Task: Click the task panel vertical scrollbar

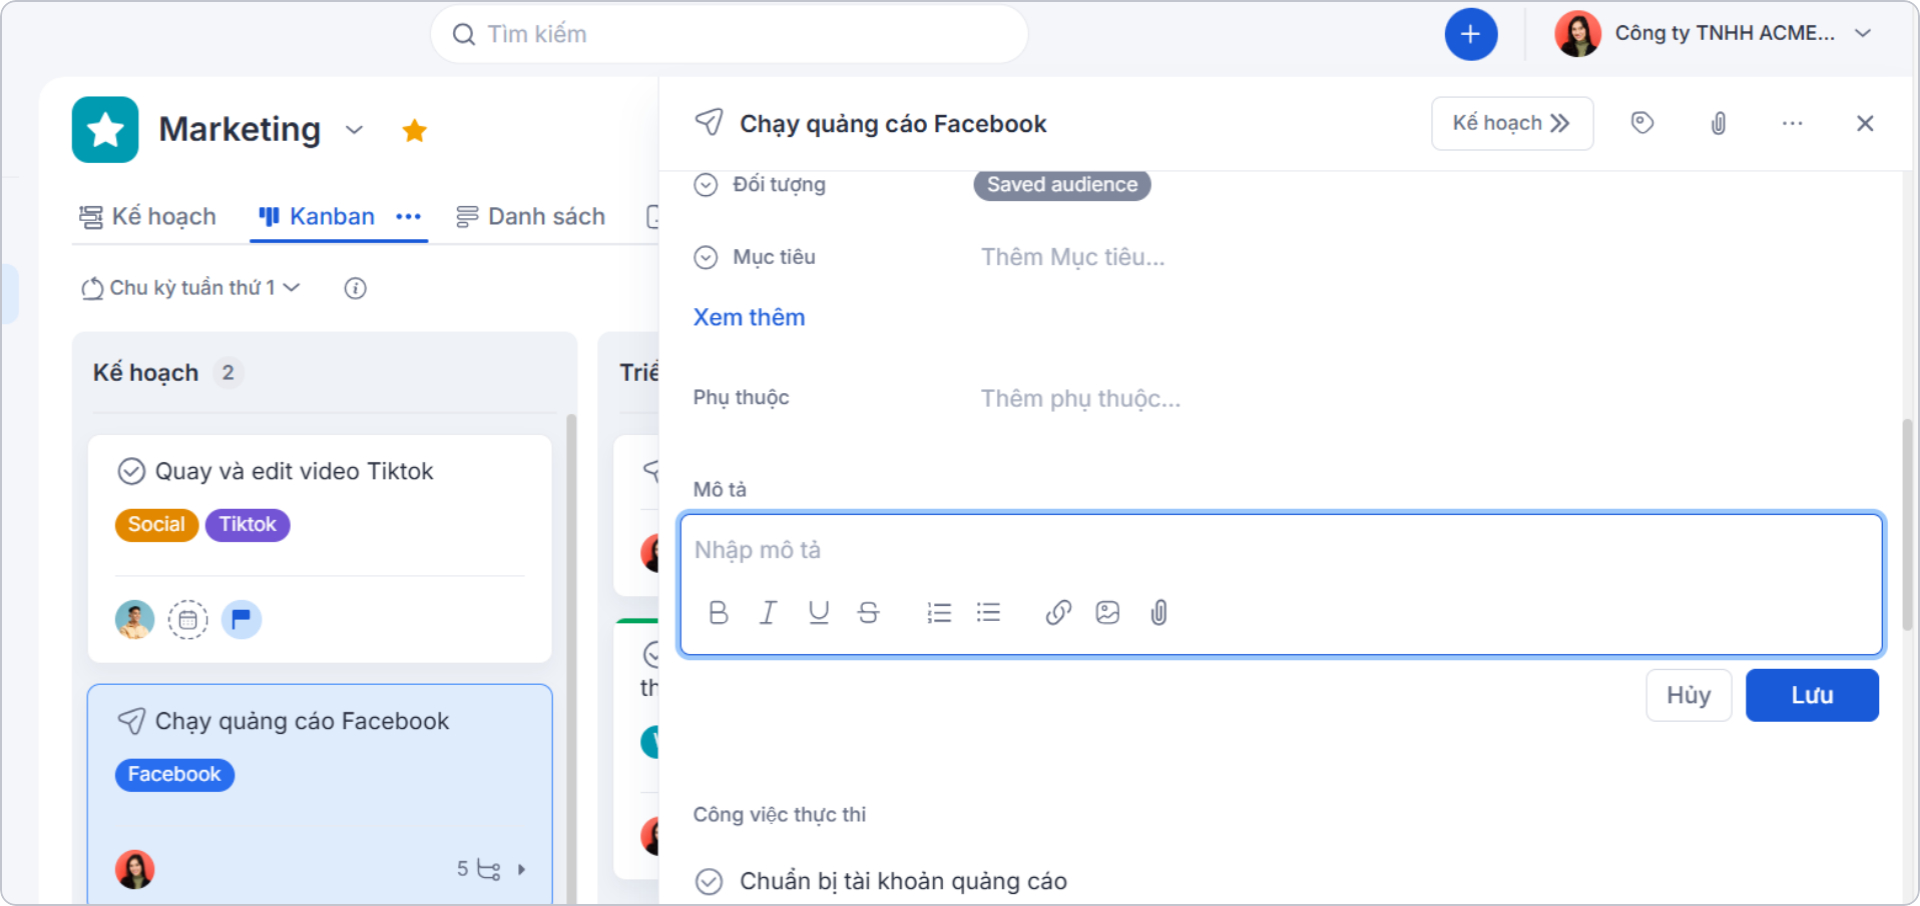Action: pos(1907,525)
